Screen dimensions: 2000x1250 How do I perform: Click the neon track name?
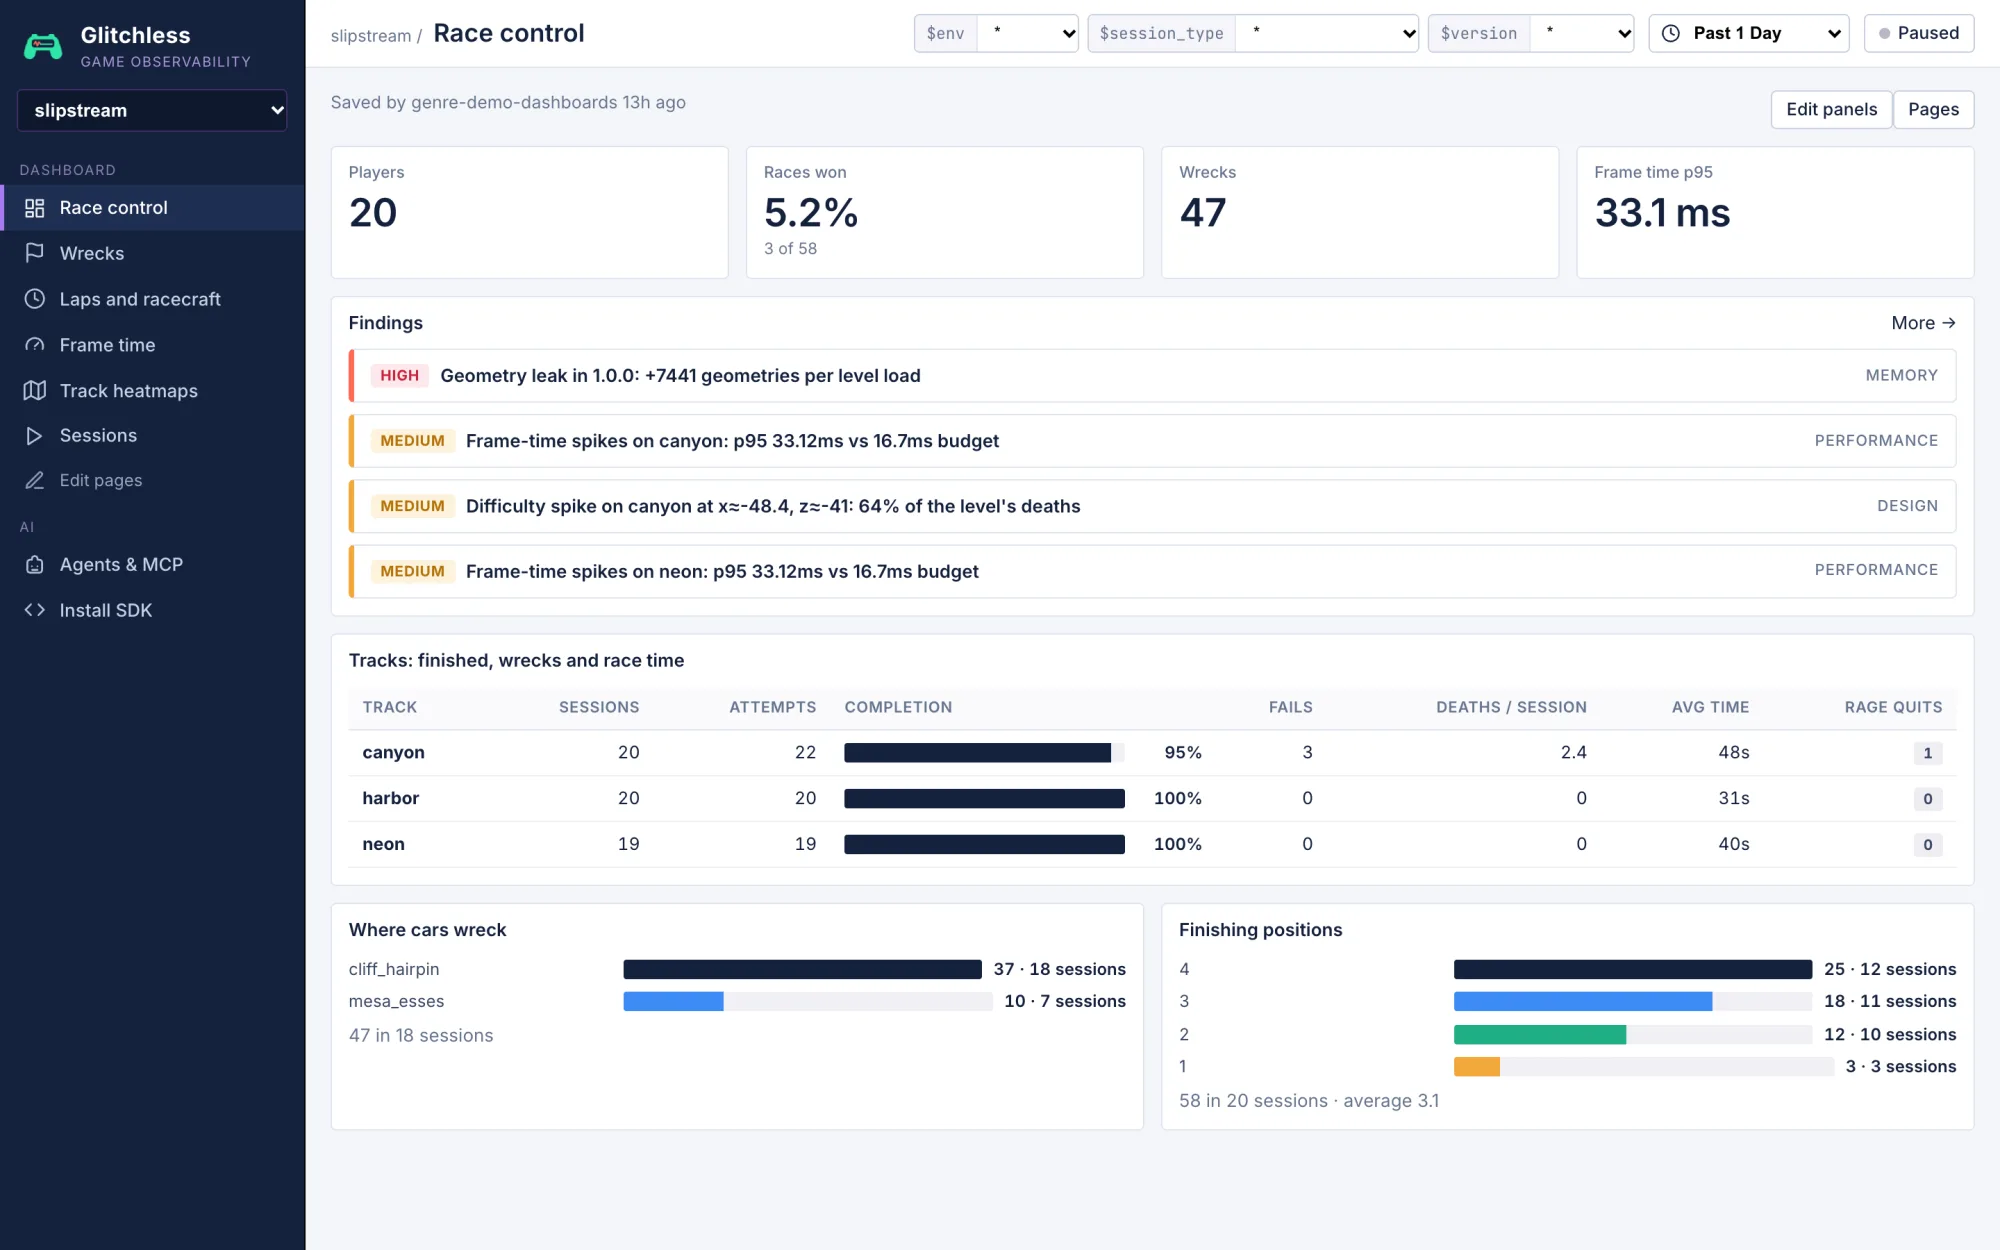coord(383,844)
